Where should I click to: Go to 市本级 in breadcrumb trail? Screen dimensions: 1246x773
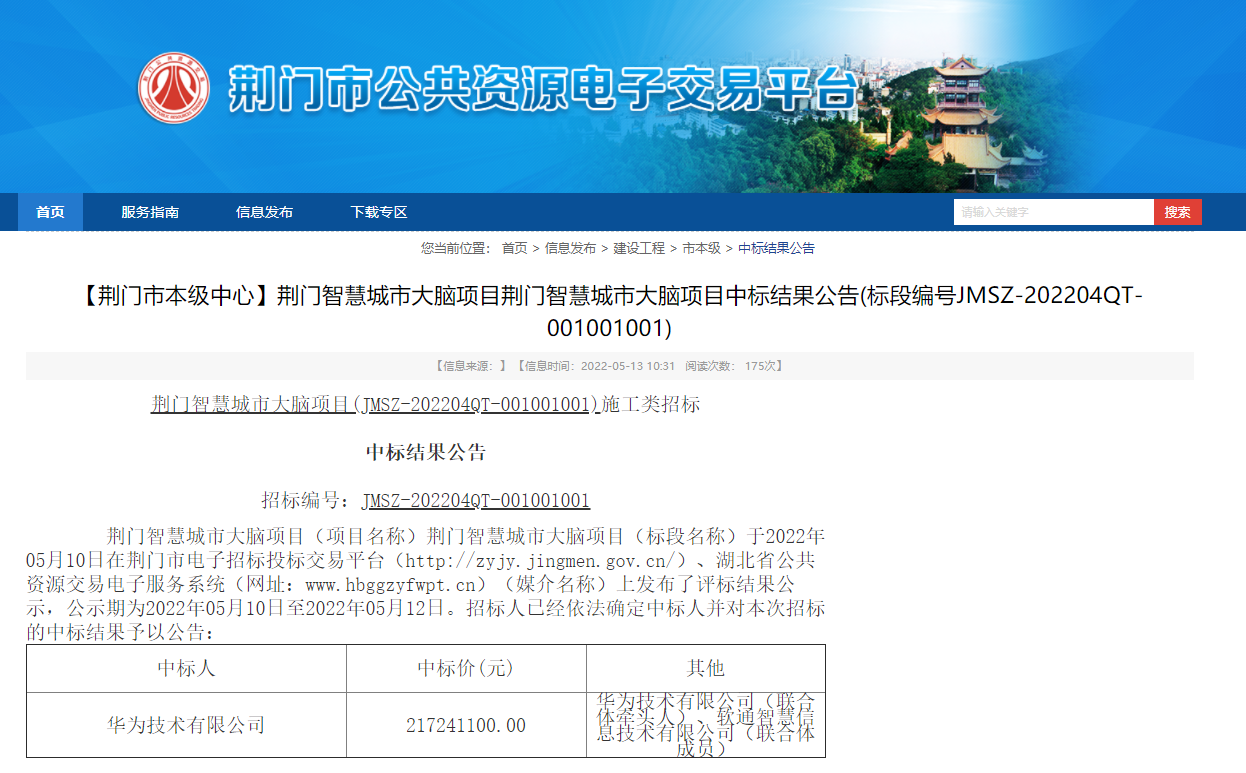701,248
